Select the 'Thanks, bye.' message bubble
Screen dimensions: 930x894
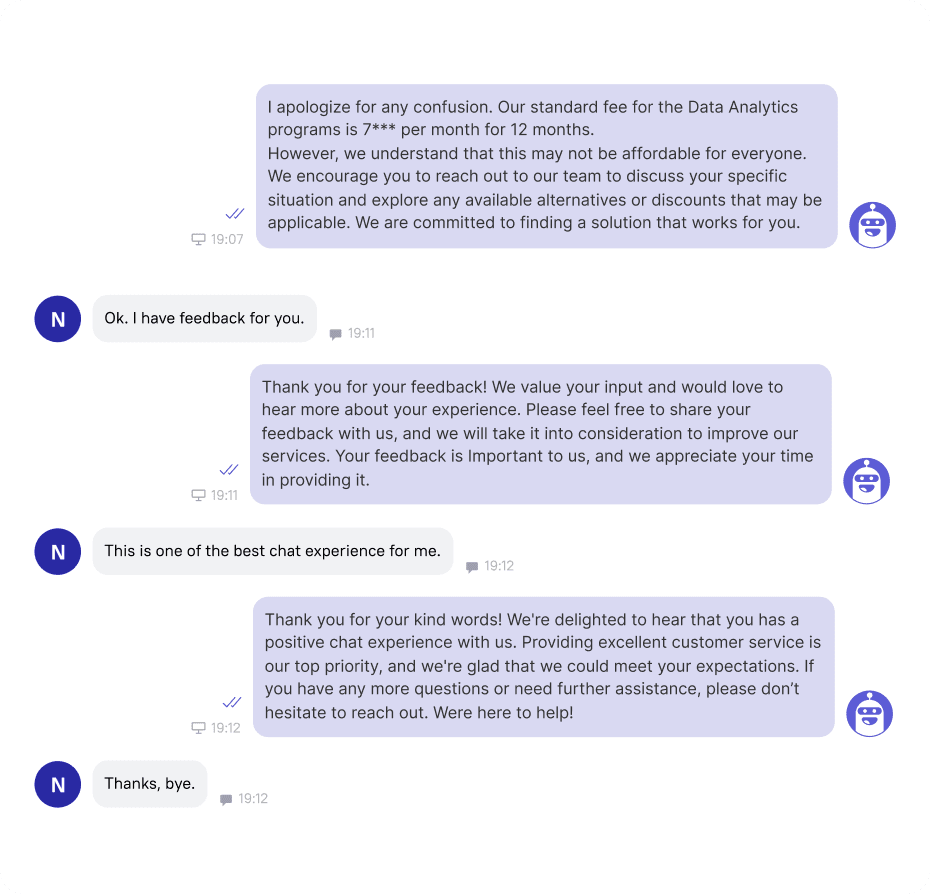click(150, 784)
